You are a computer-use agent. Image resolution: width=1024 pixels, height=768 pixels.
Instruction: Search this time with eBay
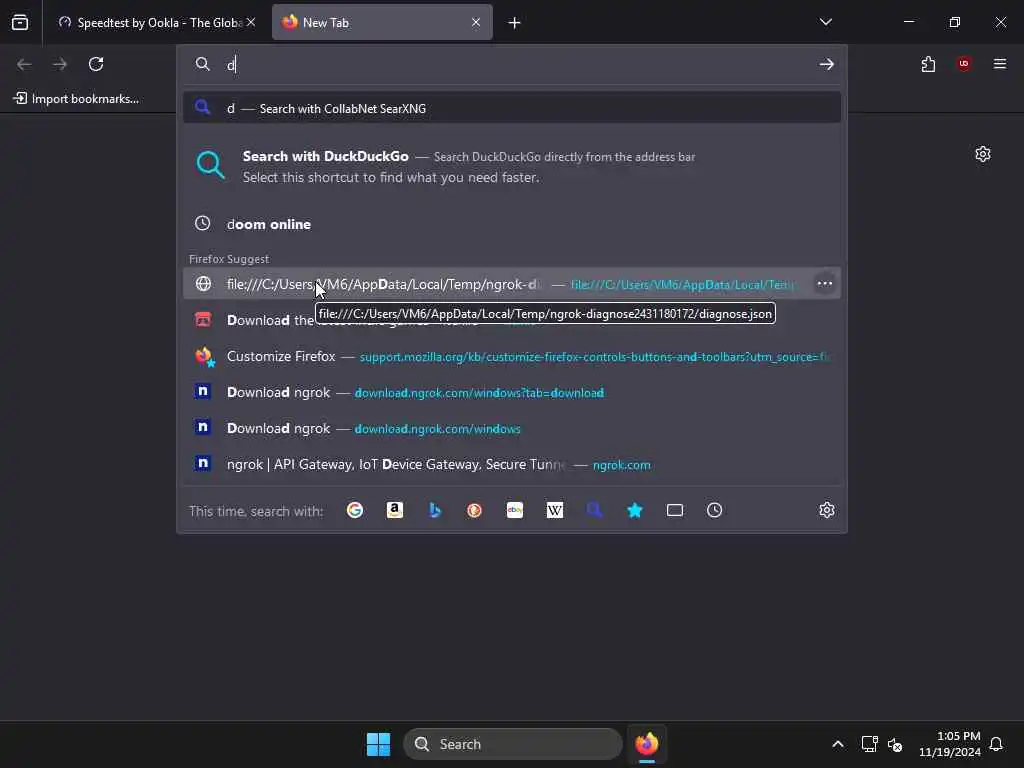[x=515, y=510]
